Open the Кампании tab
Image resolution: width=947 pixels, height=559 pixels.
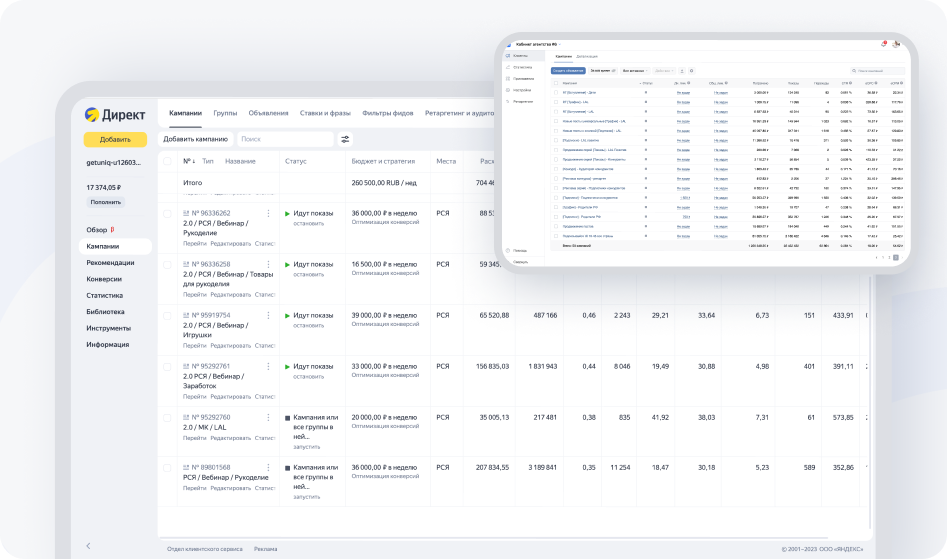tap(185, 113)
